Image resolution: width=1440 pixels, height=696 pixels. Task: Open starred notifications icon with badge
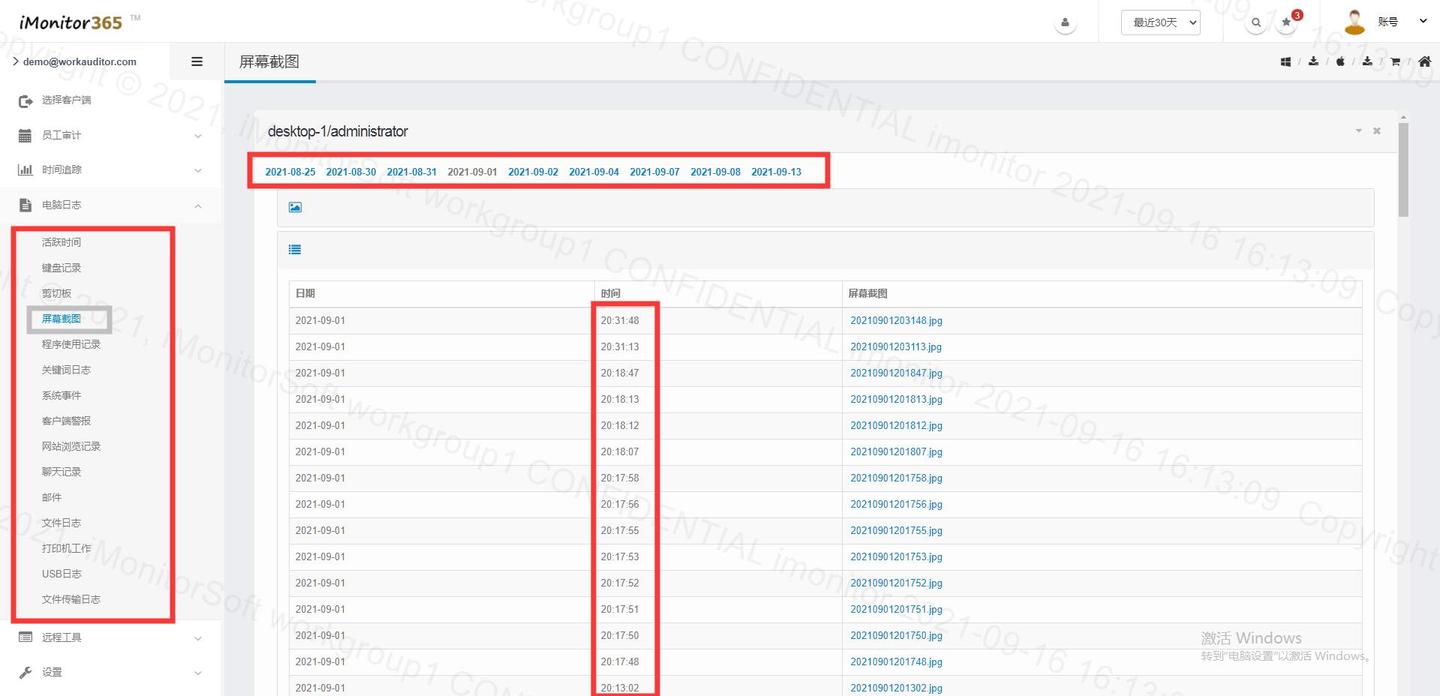click(x=1287, y=22)
